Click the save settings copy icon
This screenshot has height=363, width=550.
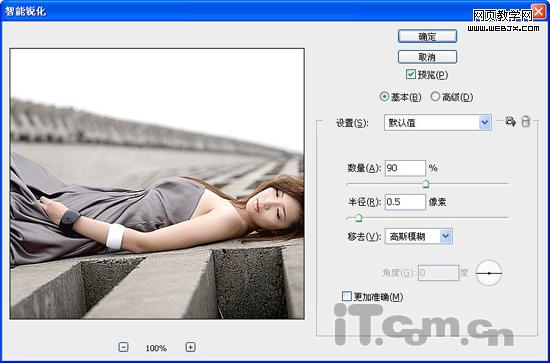[x=510, y=122]
